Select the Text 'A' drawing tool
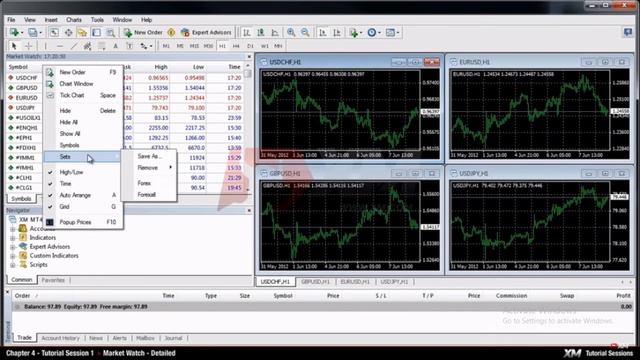The width and height of the screenshot is (640, 360). [x=116, y=46]
